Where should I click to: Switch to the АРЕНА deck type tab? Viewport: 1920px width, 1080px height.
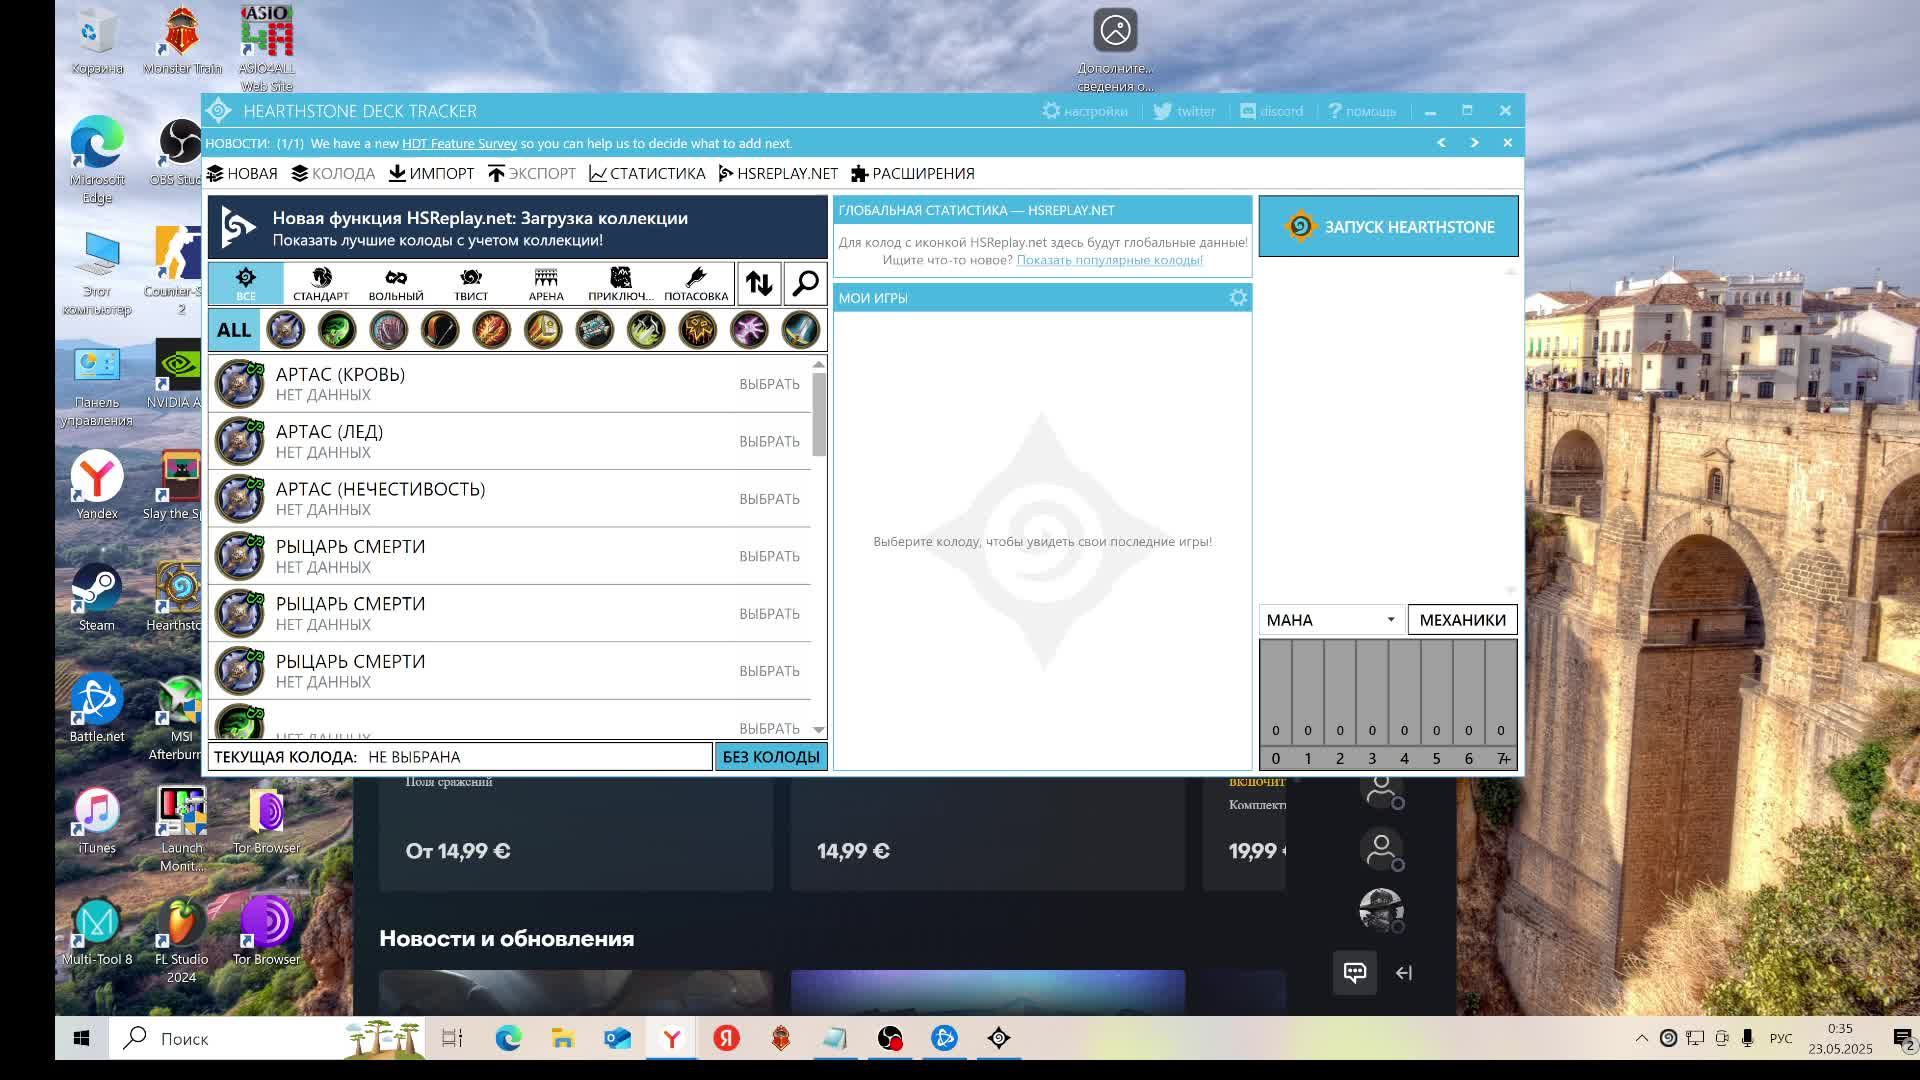tap(546, 284)
